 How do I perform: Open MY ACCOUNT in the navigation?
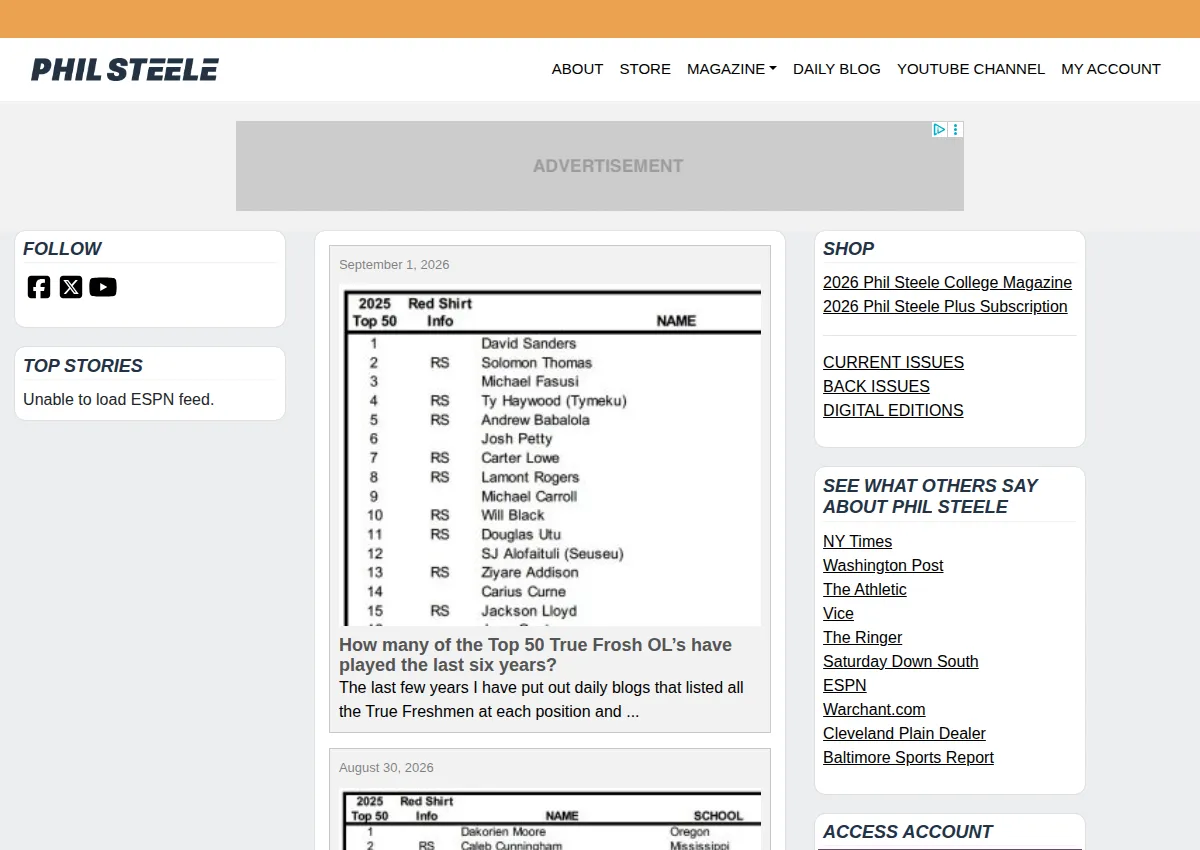point(1111,69)
